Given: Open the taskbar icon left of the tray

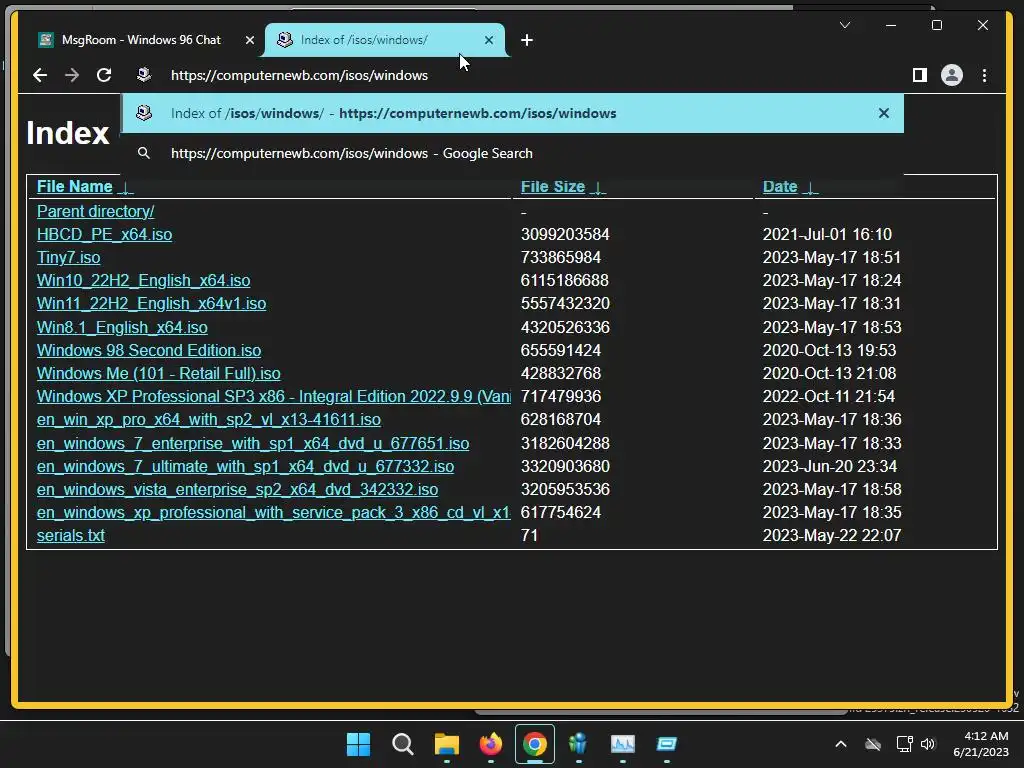Looking at the screenshot, I should tap(667, 744).
